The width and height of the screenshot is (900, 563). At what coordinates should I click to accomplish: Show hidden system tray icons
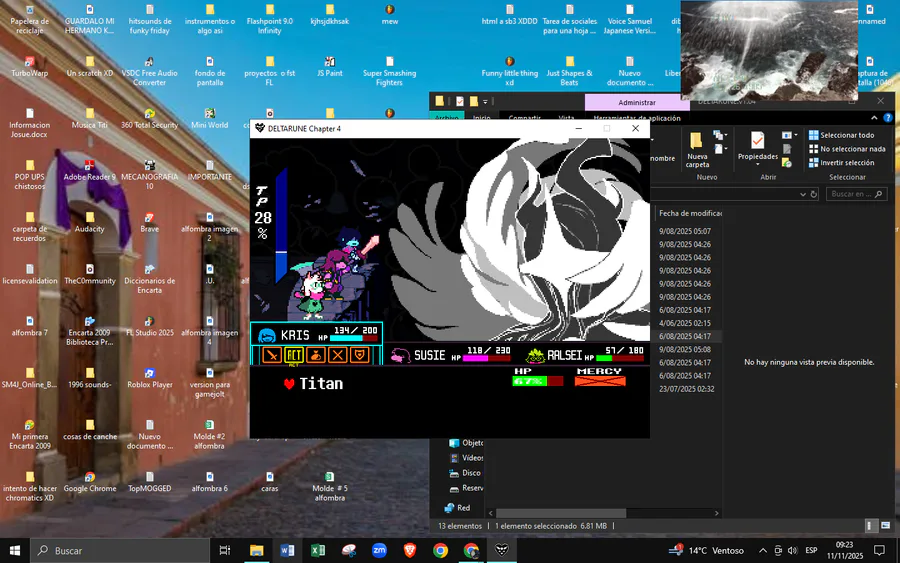763,550
